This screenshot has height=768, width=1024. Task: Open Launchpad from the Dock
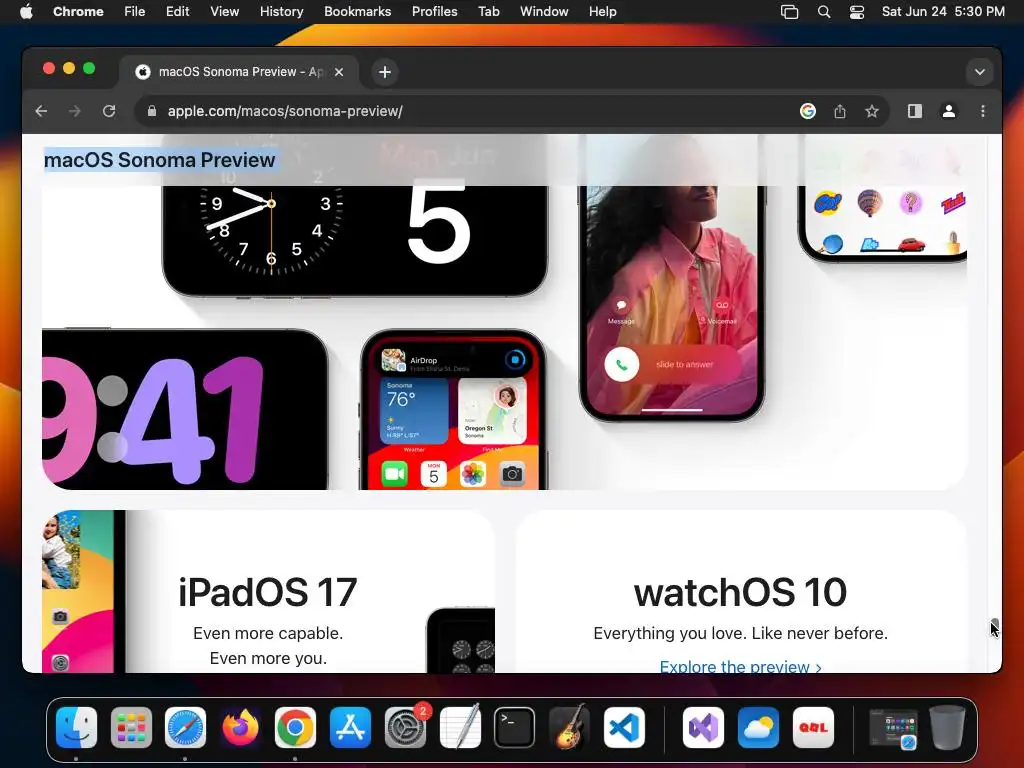coord(131,728)
